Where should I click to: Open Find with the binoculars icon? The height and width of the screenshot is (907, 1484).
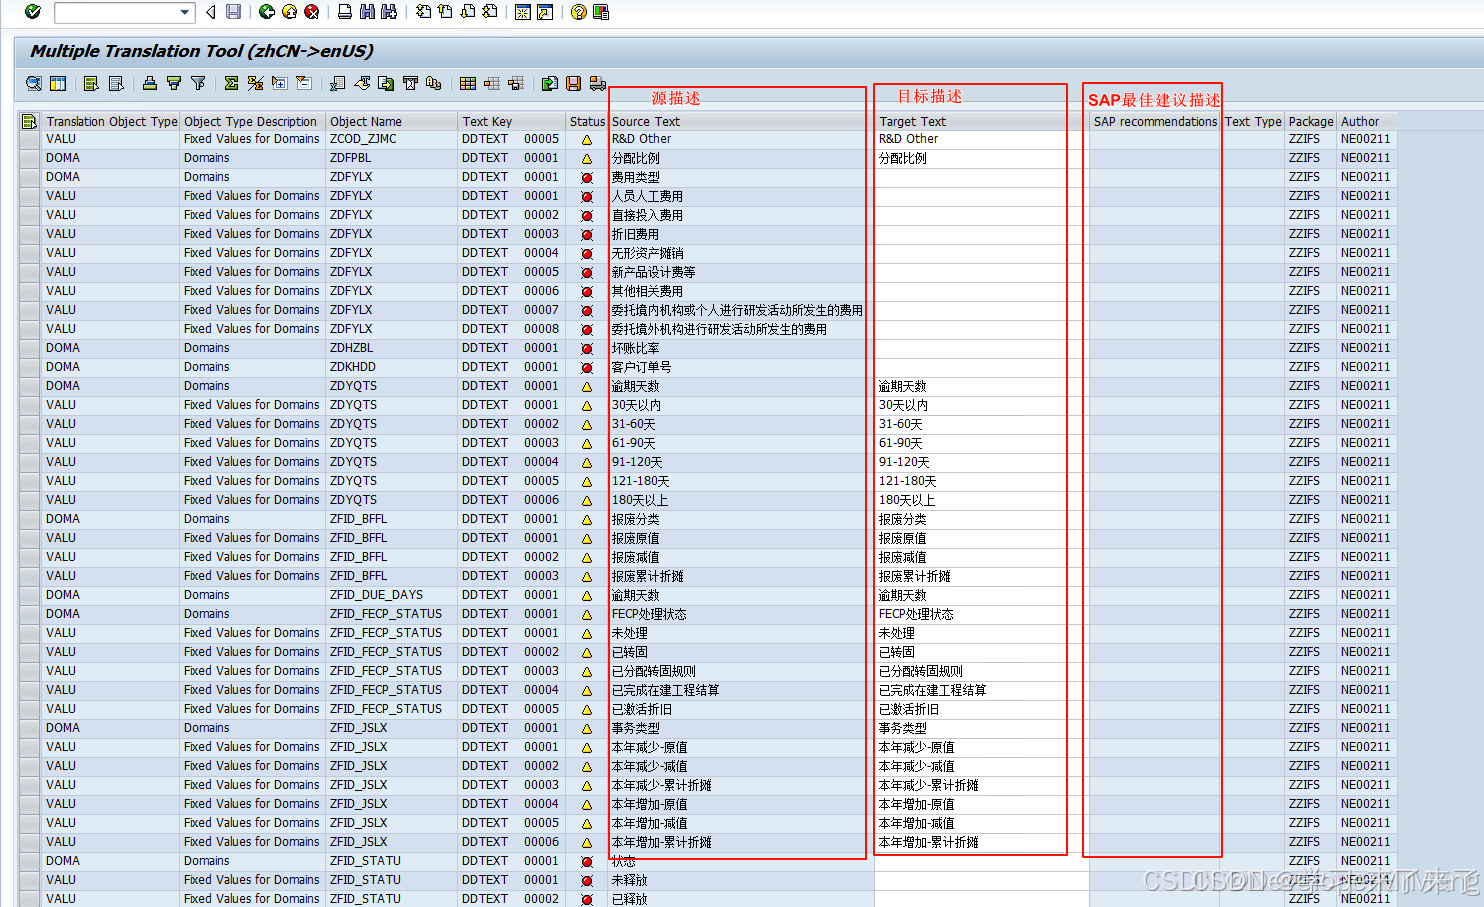367,12
